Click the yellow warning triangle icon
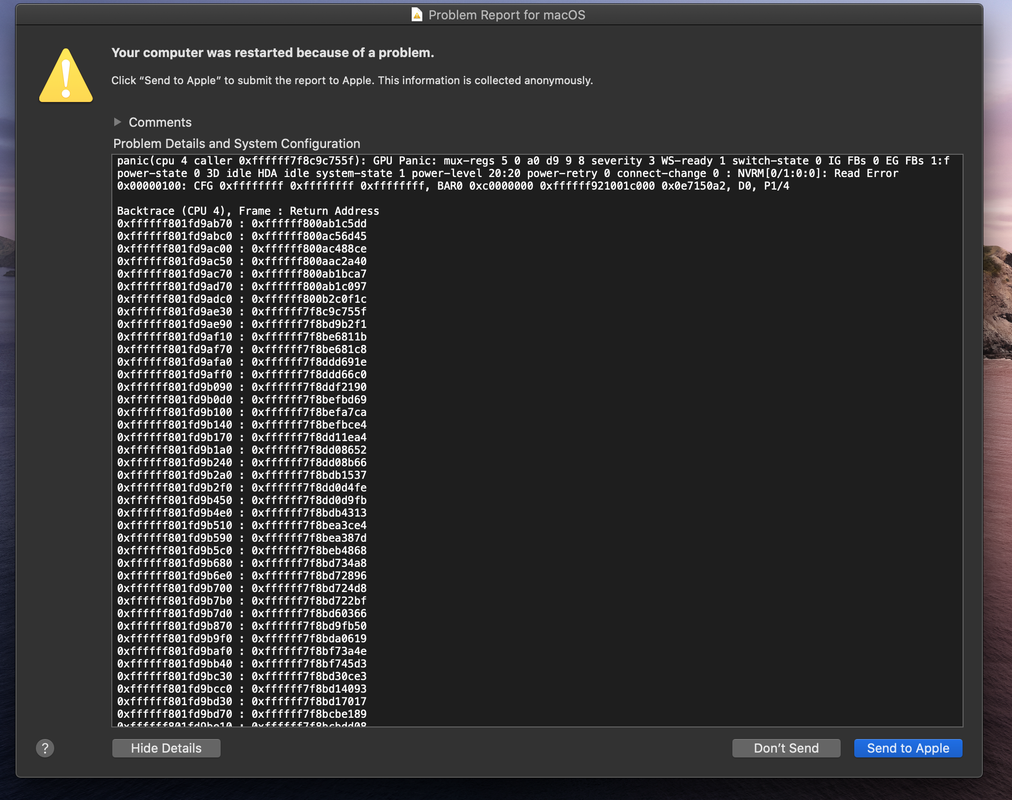Screen dimensions: 1012x800 (66, 75)
